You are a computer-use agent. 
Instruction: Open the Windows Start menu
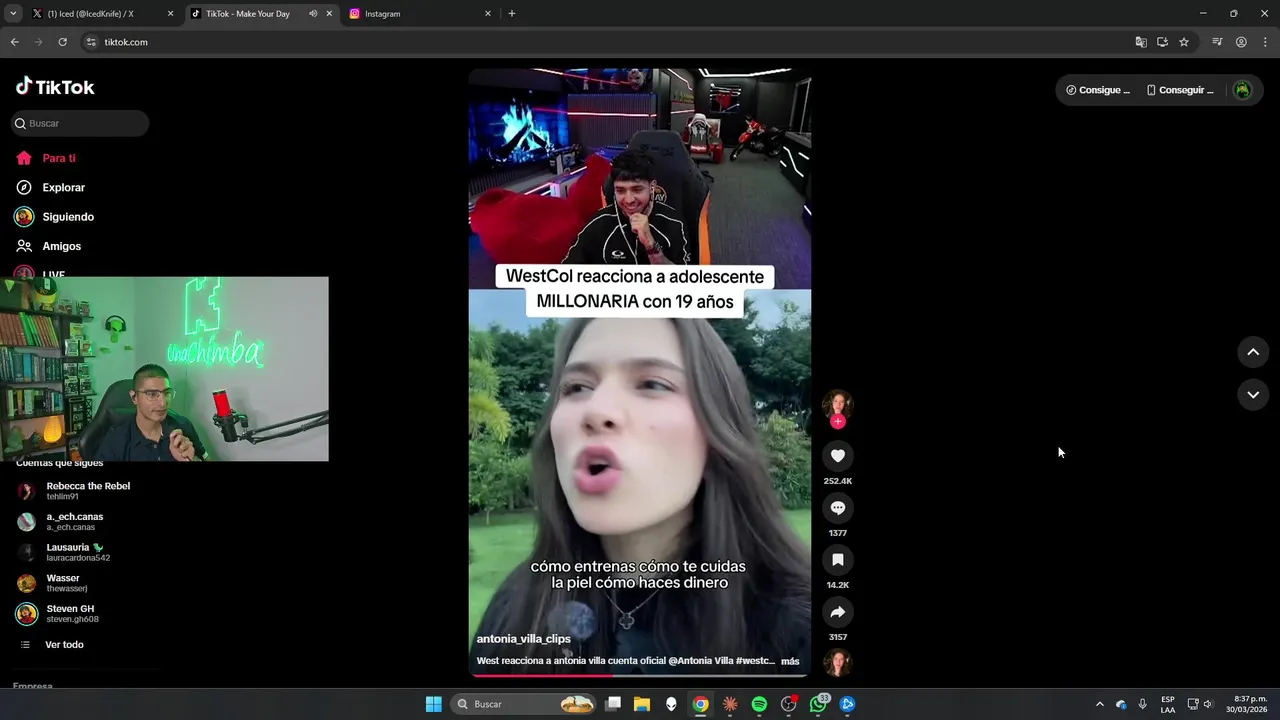pyautogui.click(x=433, y=704)
